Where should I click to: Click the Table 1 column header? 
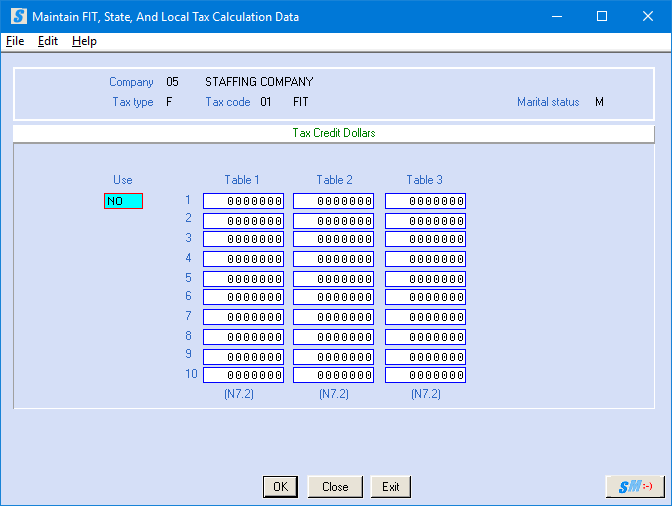[242, 180]
